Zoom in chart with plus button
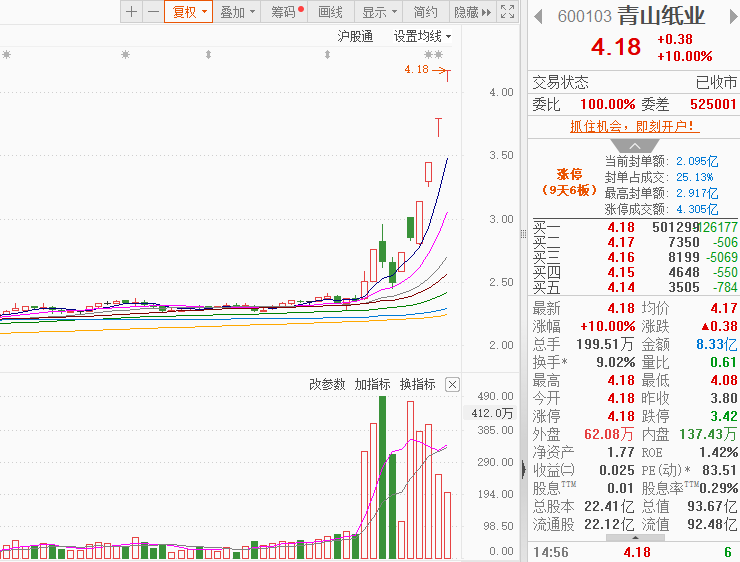Screen dimensions: 740x562 coord(132,12)
